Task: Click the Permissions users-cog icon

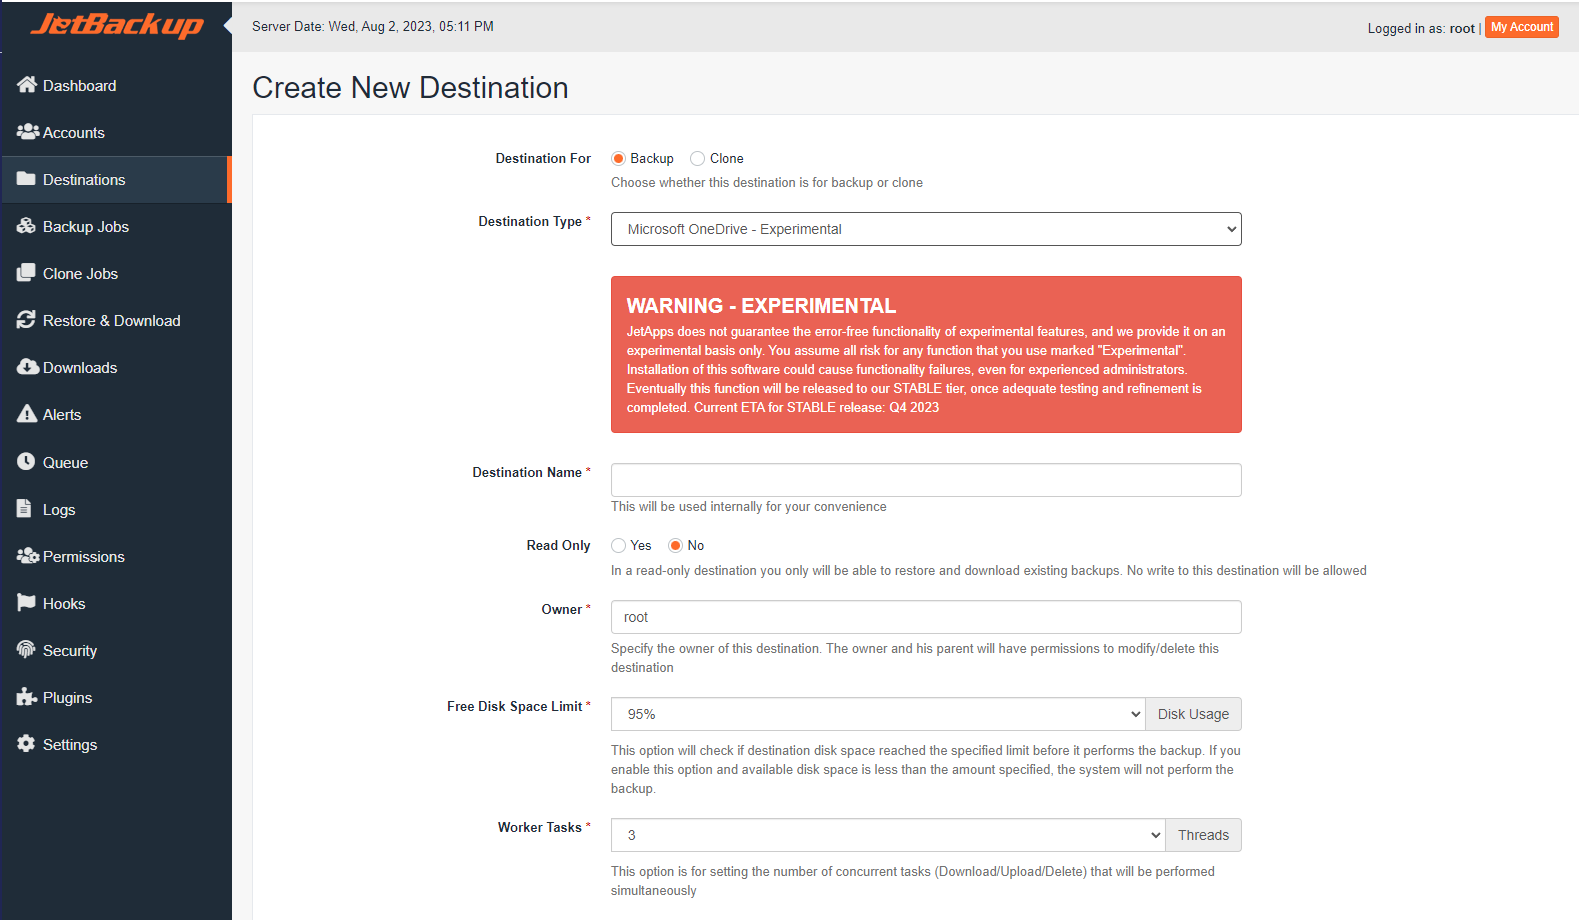Action: coord(27,556)
